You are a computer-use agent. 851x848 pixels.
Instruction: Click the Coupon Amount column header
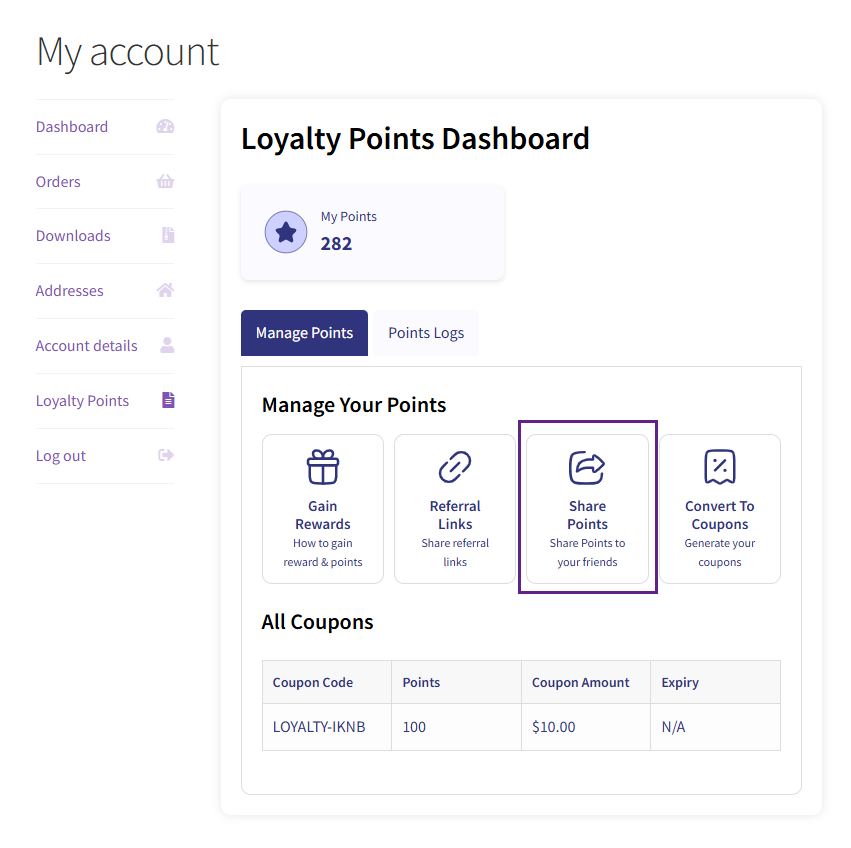point(581,682)
